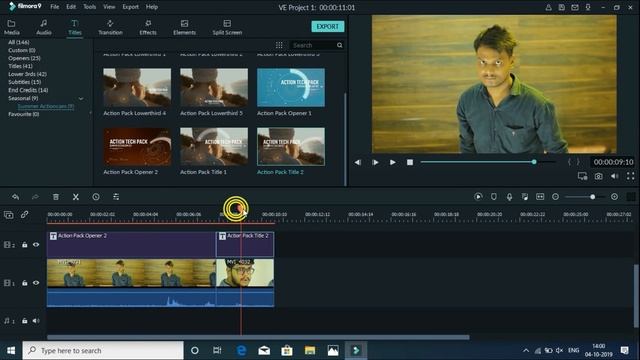640x360 pixels.
Task: Select the Subtitles (15) category
Action: coord(24,82)
